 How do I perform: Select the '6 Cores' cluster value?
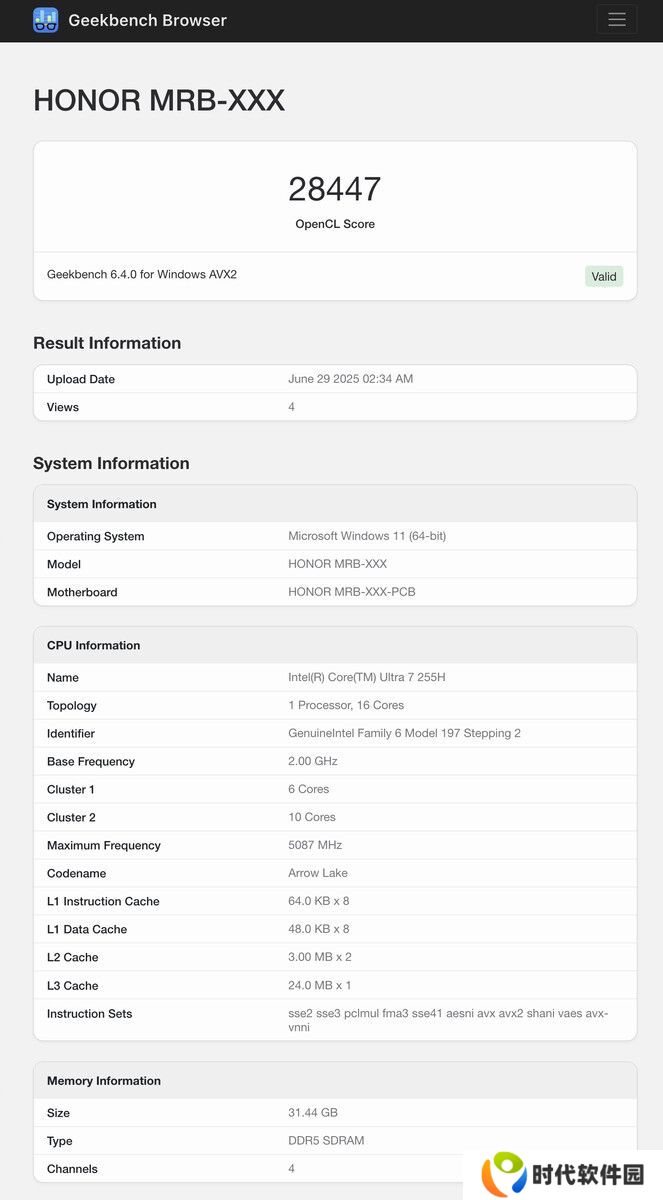(x=309, y=789)
